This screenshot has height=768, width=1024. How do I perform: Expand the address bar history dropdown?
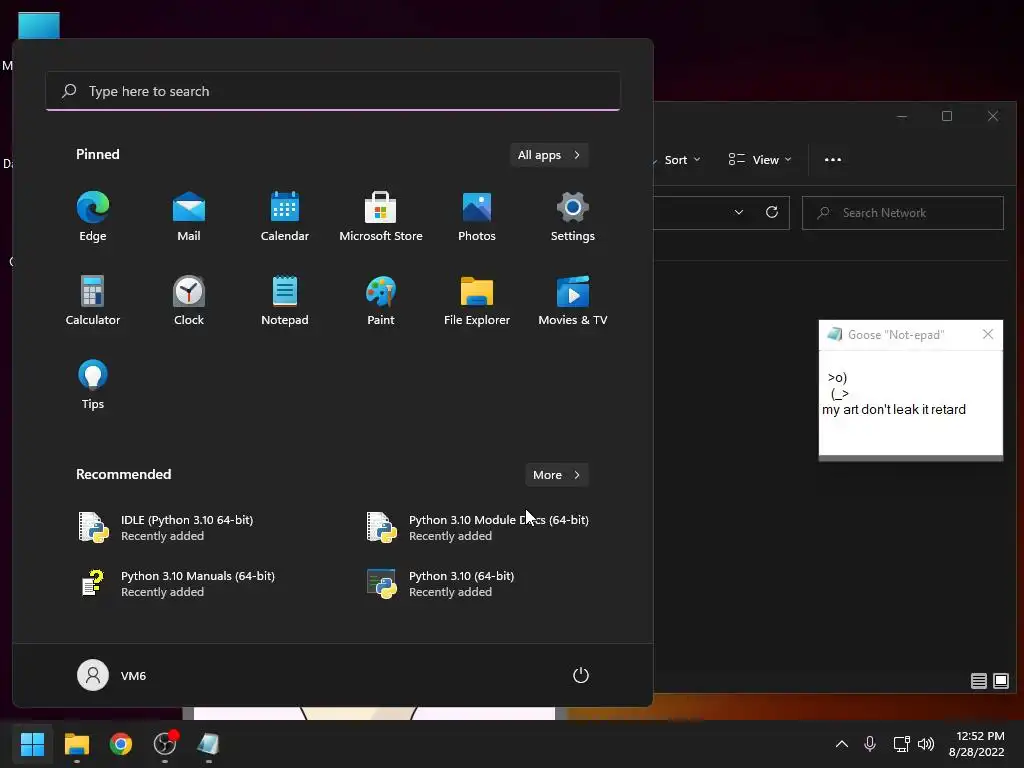tap(739, 212)
